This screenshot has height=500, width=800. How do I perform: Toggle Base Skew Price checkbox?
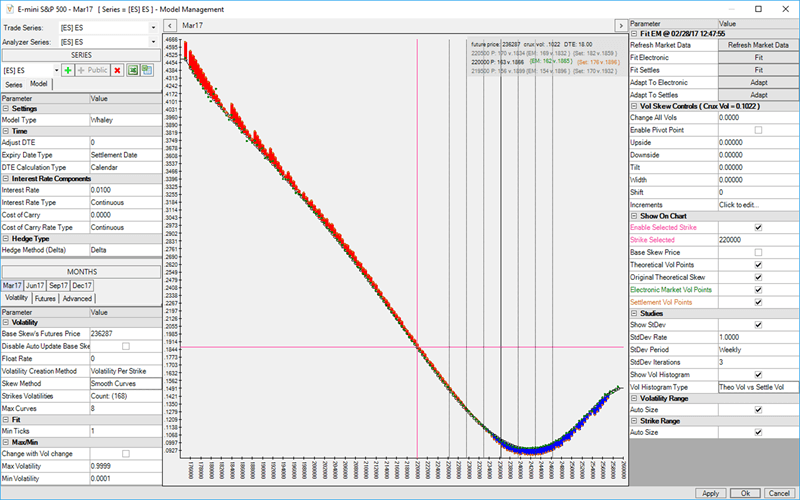pos(758,251)
